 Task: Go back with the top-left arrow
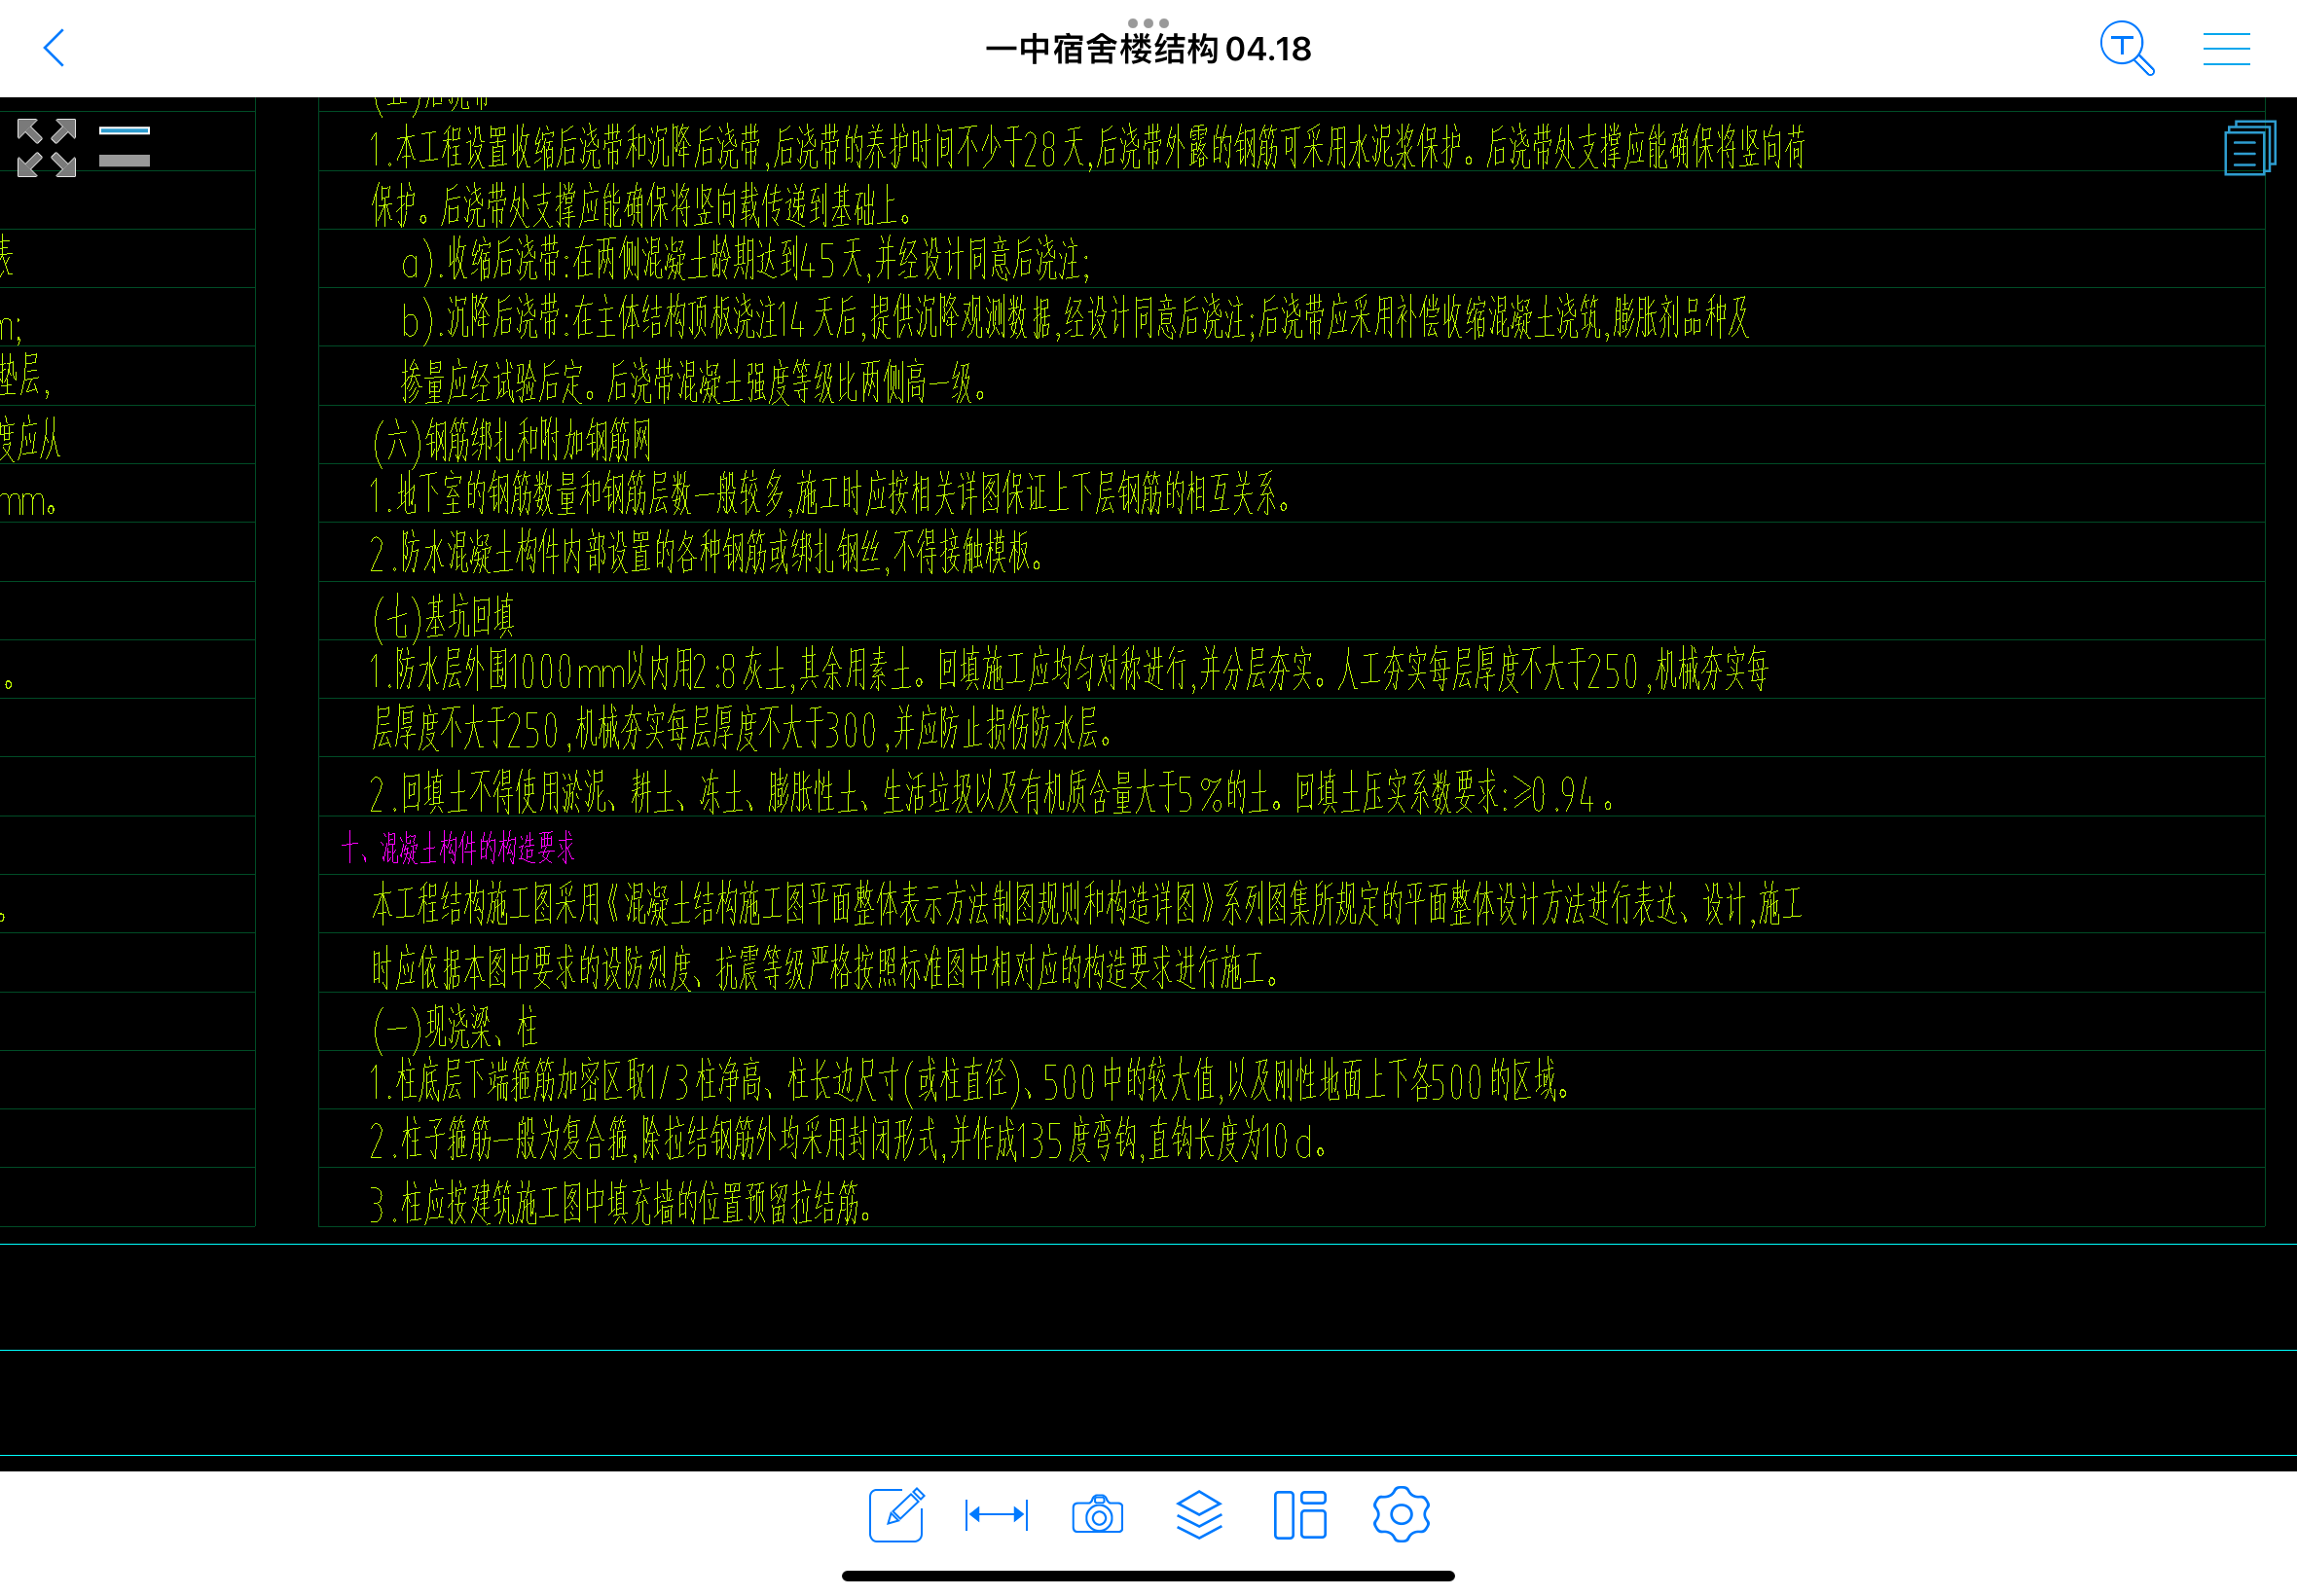54,48
